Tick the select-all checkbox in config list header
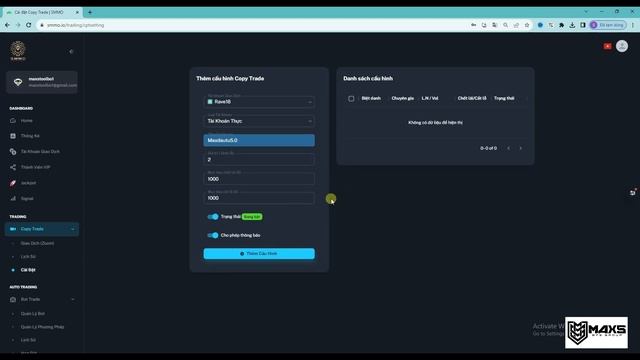 (x=351, y=98)
